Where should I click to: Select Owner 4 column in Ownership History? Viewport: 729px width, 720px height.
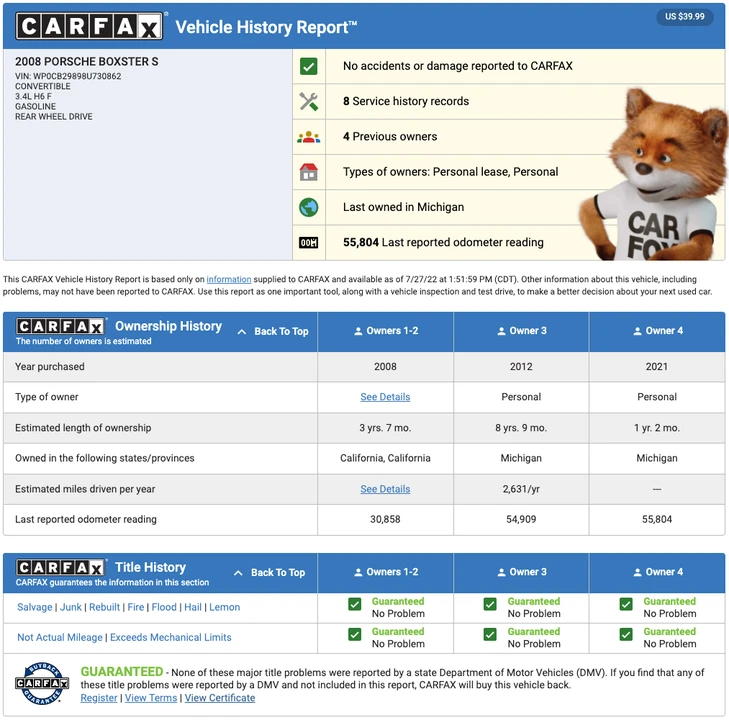click(657, 331)
